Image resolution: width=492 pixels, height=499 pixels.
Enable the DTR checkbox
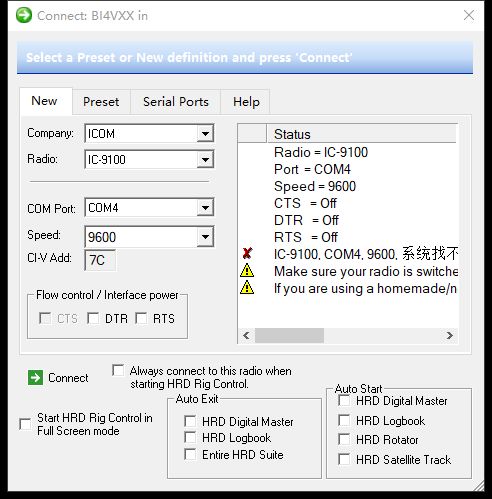pos(93,318)
